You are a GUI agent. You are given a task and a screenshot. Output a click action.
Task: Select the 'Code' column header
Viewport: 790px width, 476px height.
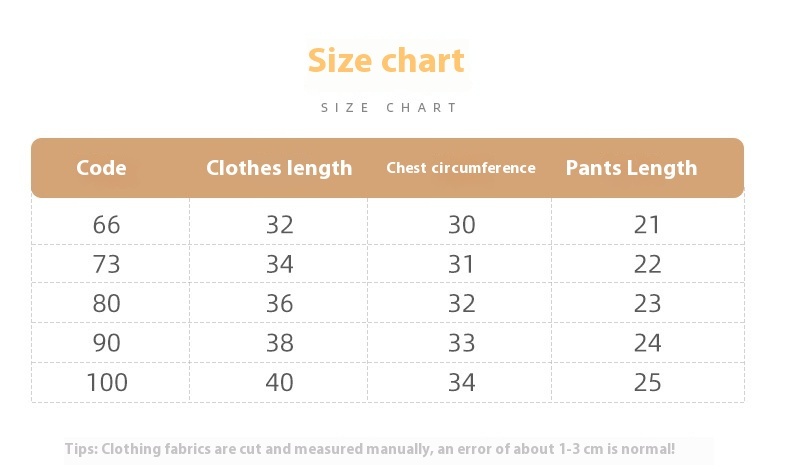[101, 168]
